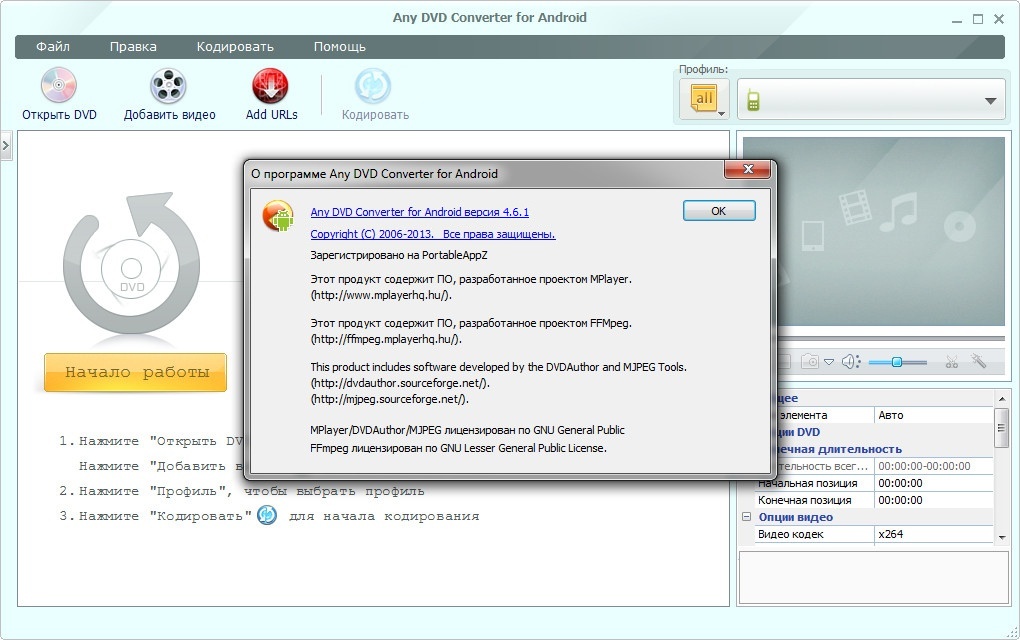Click the 'Зарегистрировано на PortableAppZ' text

[x=399, y=255]
